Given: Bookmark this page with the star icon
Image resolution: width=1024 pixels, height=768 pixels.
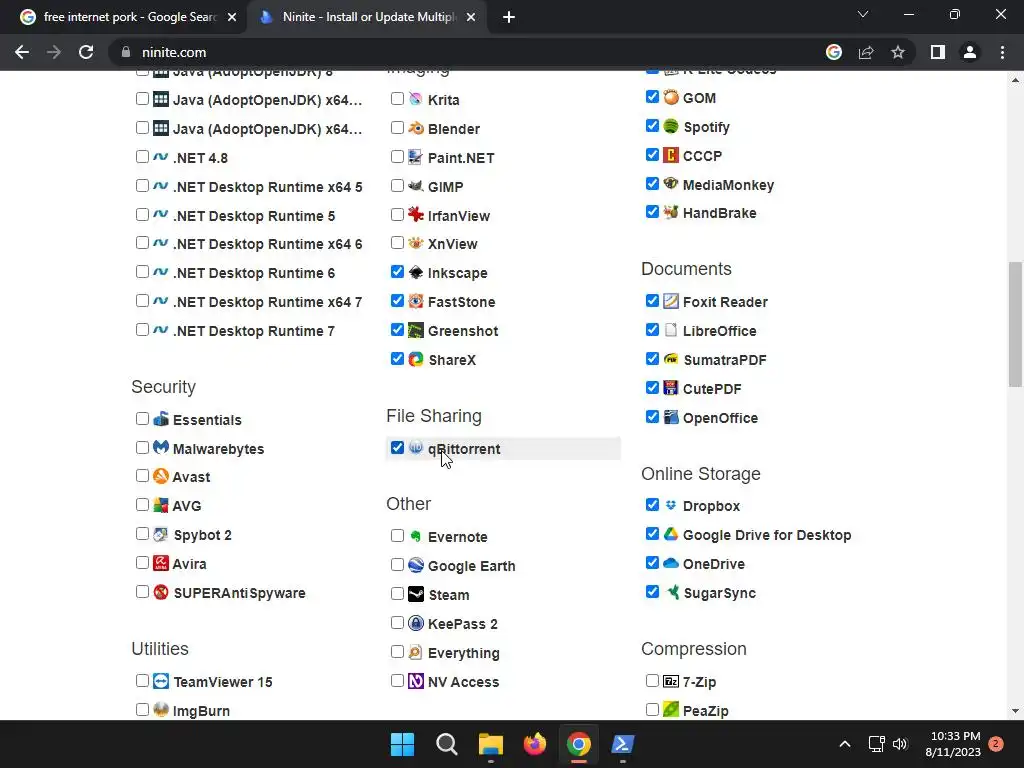Looking at the screenshot, I should [898, 52].
